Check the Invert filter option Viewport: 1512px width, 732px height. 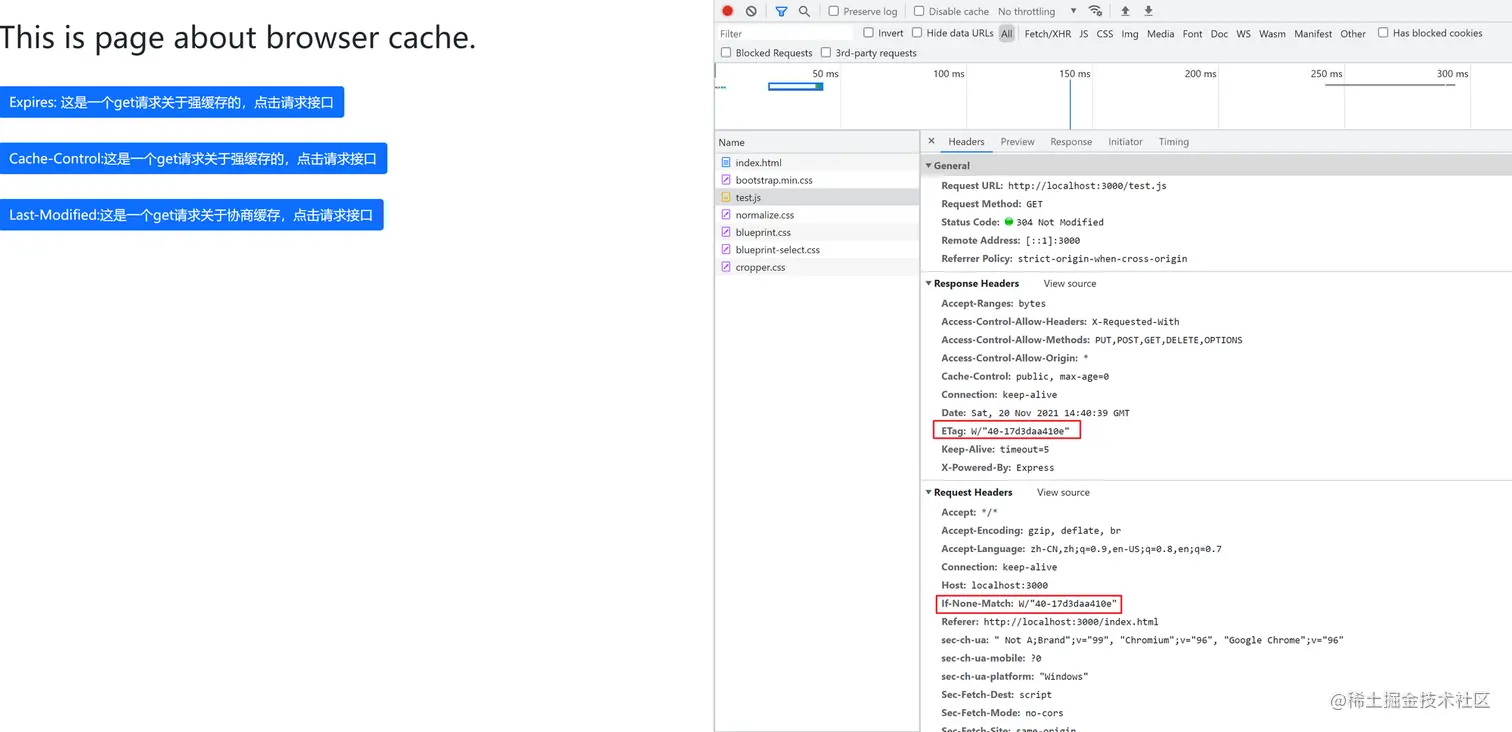[x=869, y=33]
